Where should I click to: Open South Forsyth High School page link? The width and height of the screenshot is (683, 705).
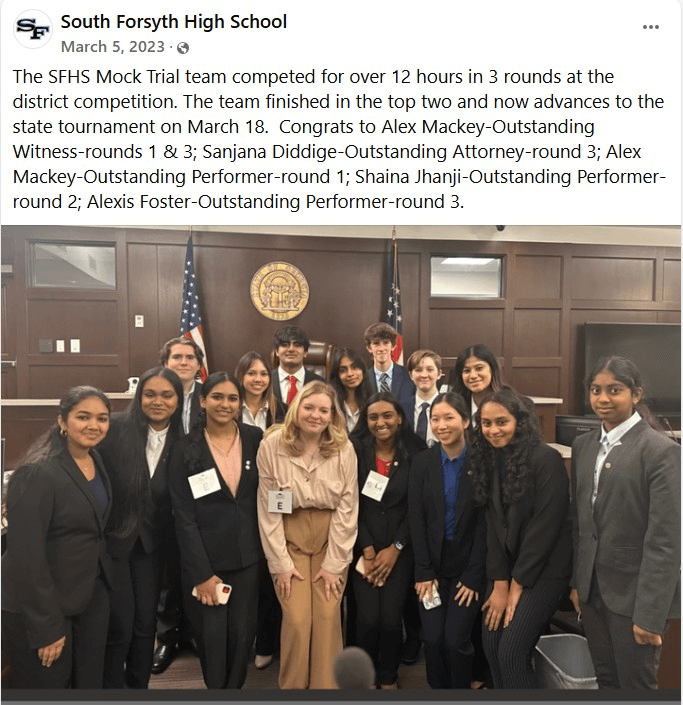pyautogui.click(x=174, y=22)
